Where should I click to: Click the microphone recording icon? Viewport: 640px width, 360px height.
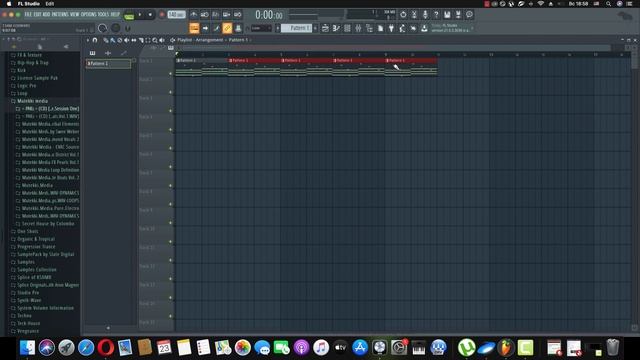[x=425, y=15]
